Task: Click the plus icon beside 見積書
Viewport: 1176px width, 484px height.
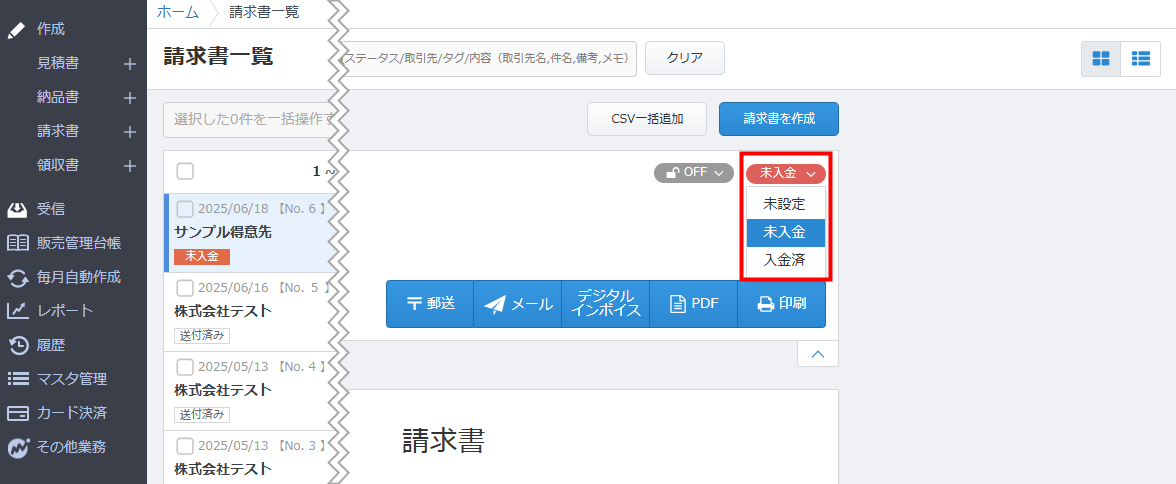Action: click(129, 64)
